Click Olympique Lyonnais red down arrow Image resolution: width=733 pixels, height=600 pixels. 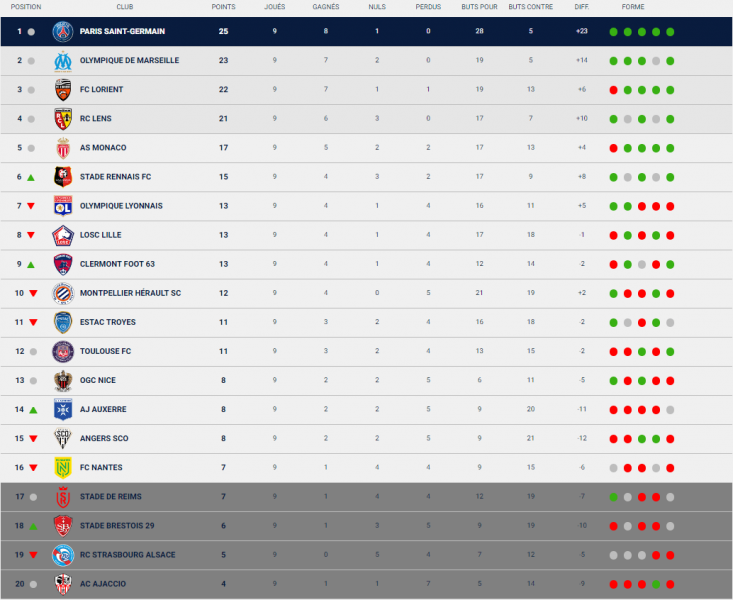(x=31, y=206)
